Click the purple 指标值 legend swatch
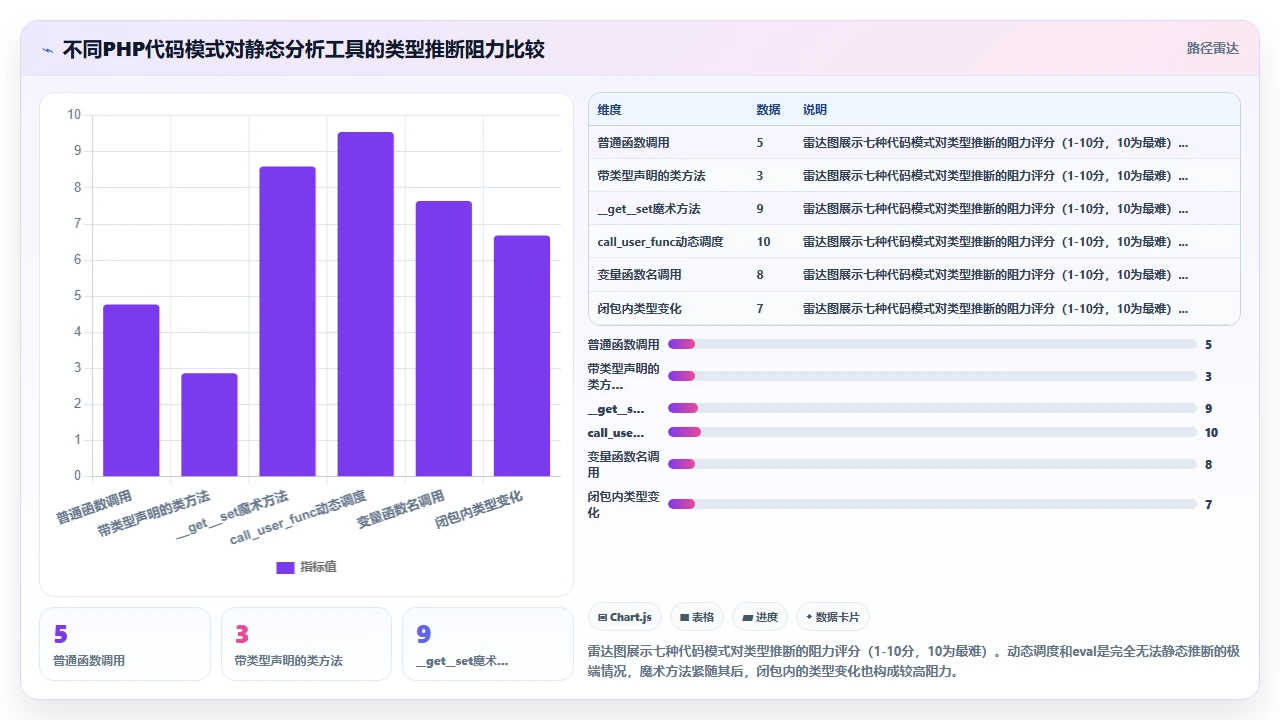Screen dimensions: 1280x720 (285, 567)
